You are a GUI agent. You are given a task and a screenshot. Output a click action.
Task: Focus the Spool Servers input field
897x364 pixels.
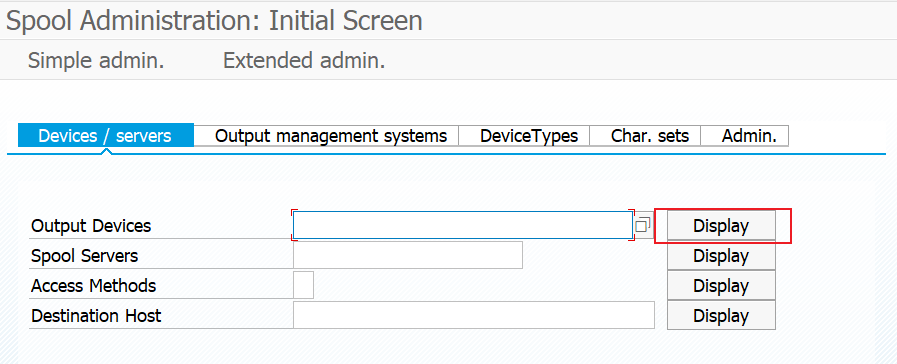pyautogui.click(x=407, y=255)
